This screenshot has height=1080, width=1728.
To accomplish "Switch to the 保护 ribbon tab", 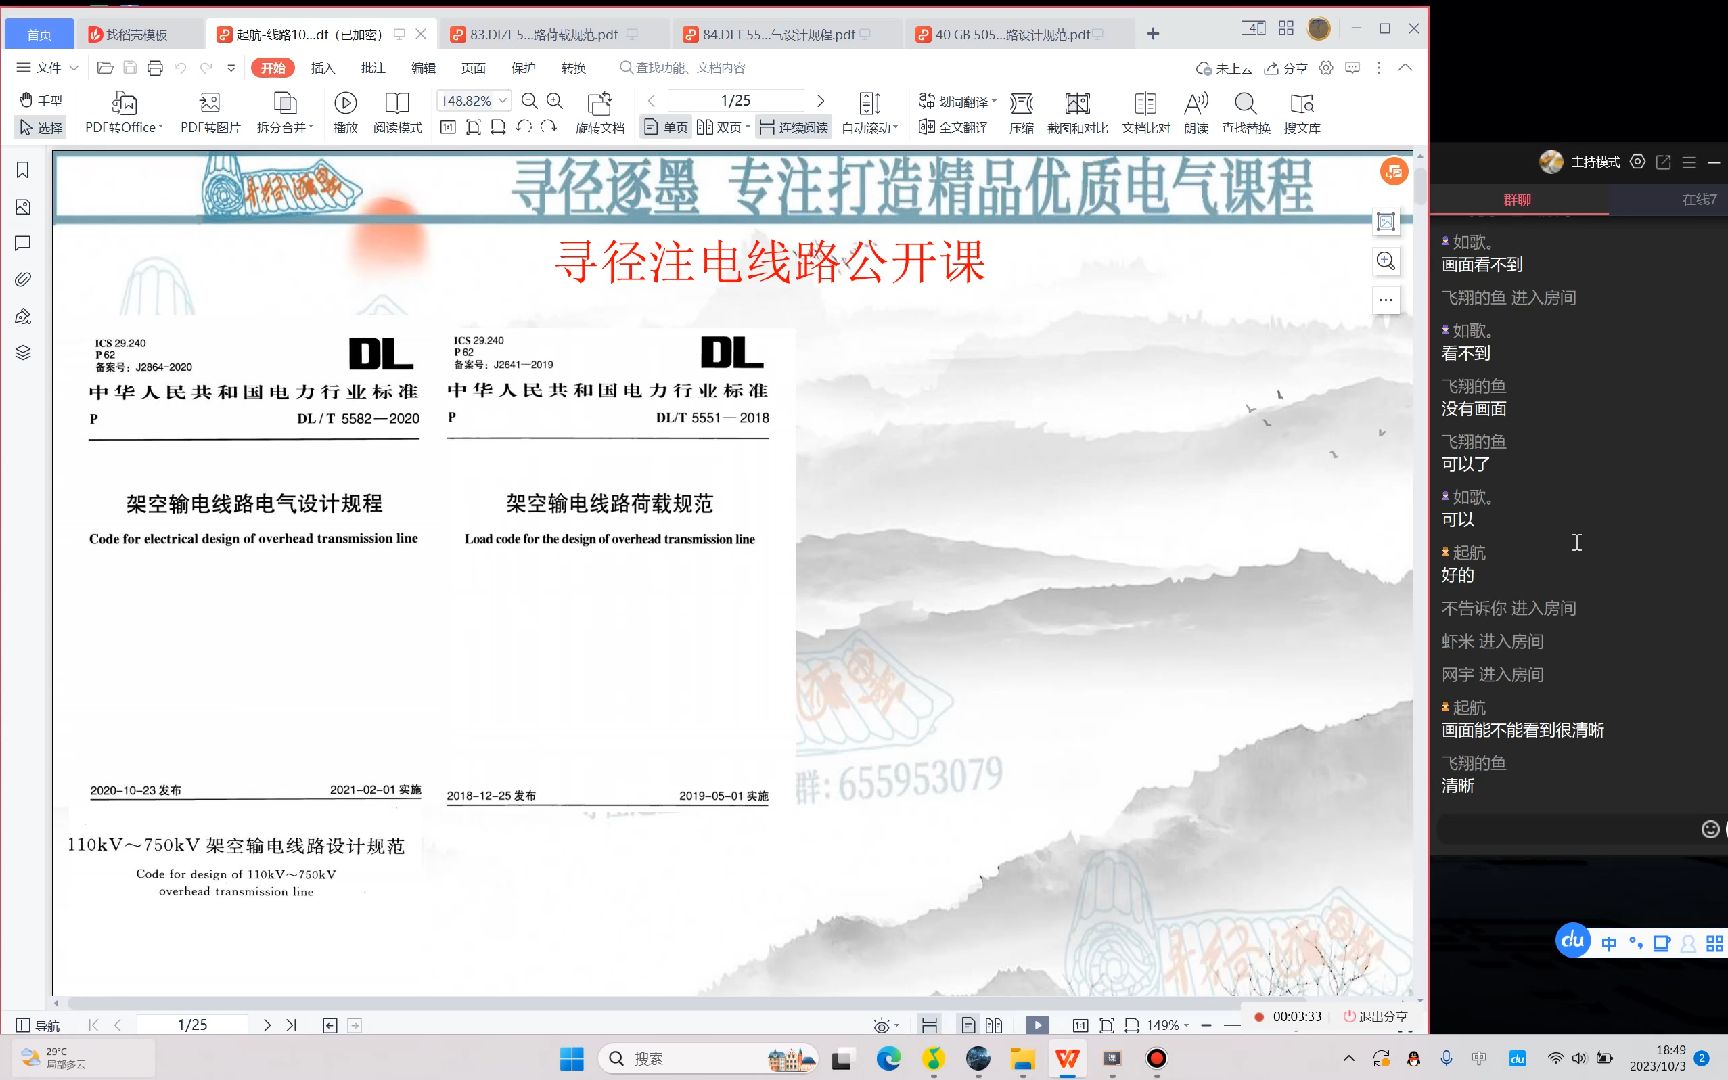I will [523, 68].
